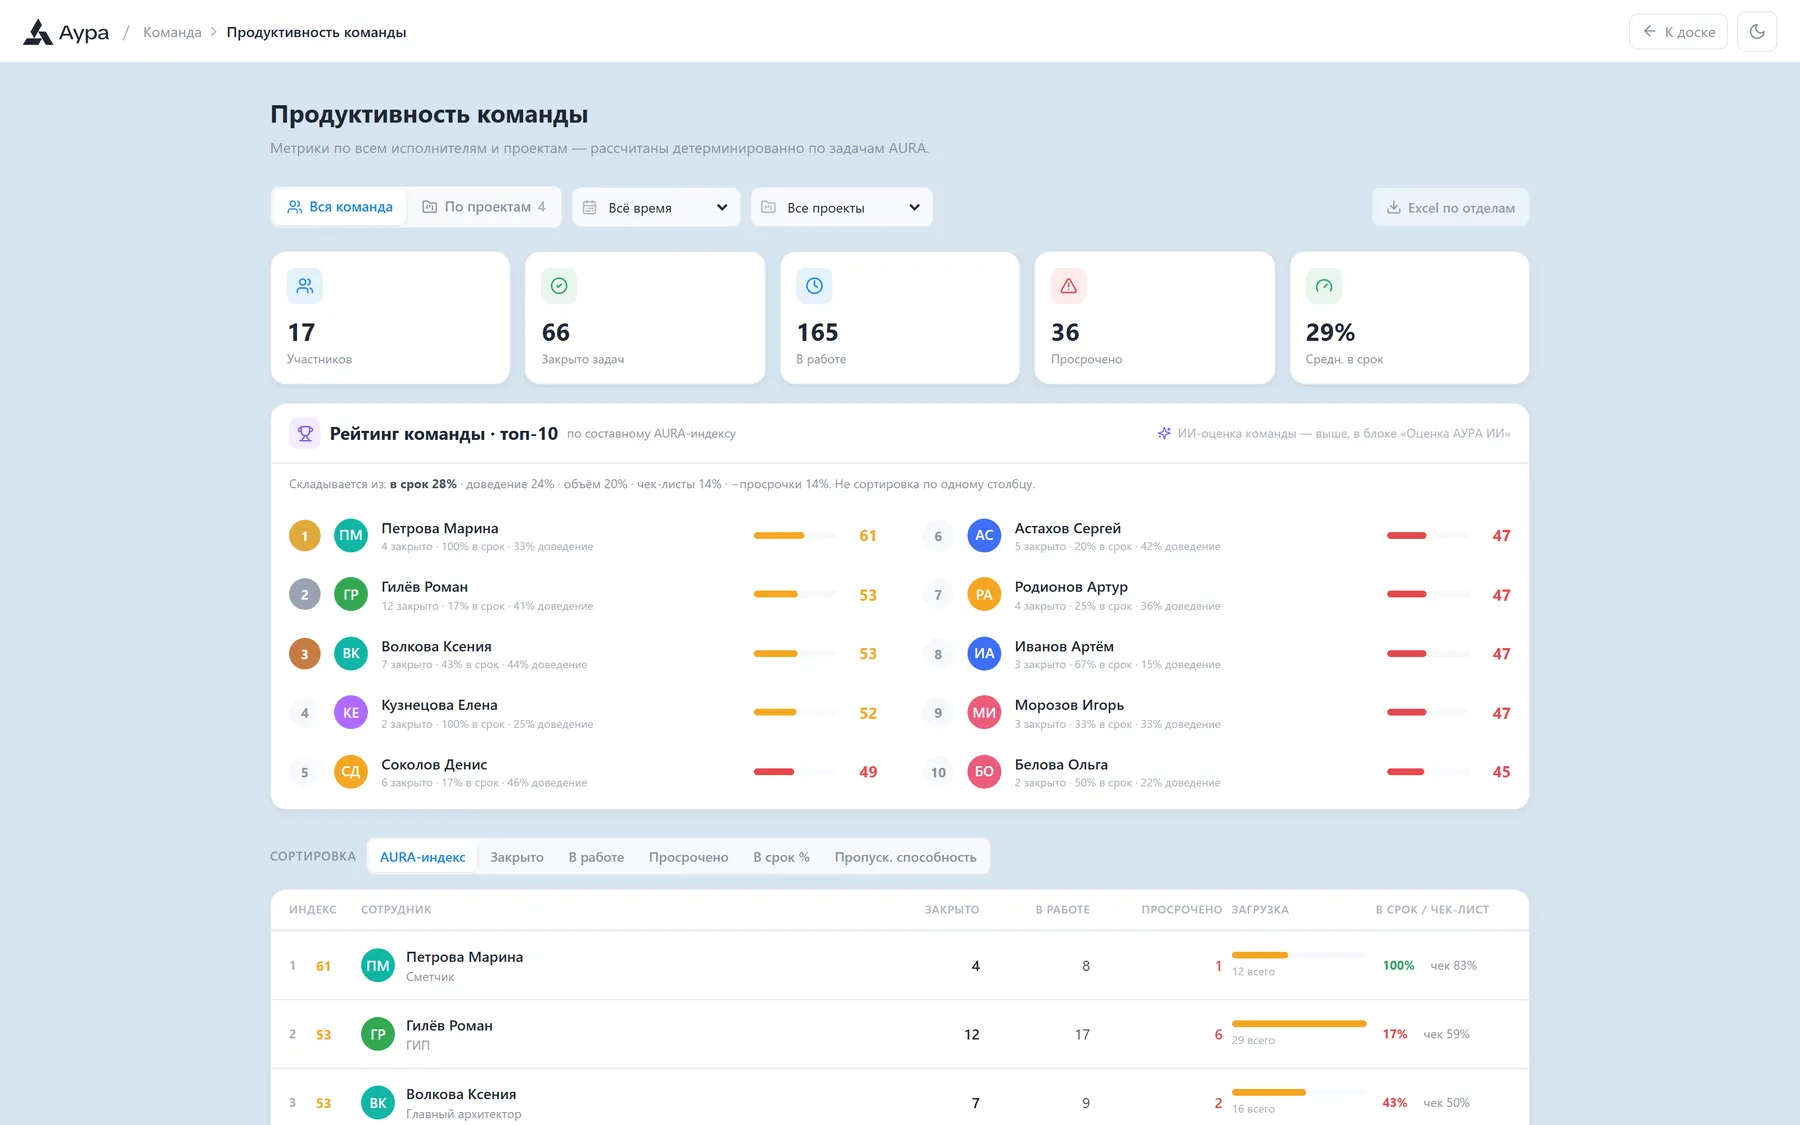Click the Аура logo icon

(38, 32)
